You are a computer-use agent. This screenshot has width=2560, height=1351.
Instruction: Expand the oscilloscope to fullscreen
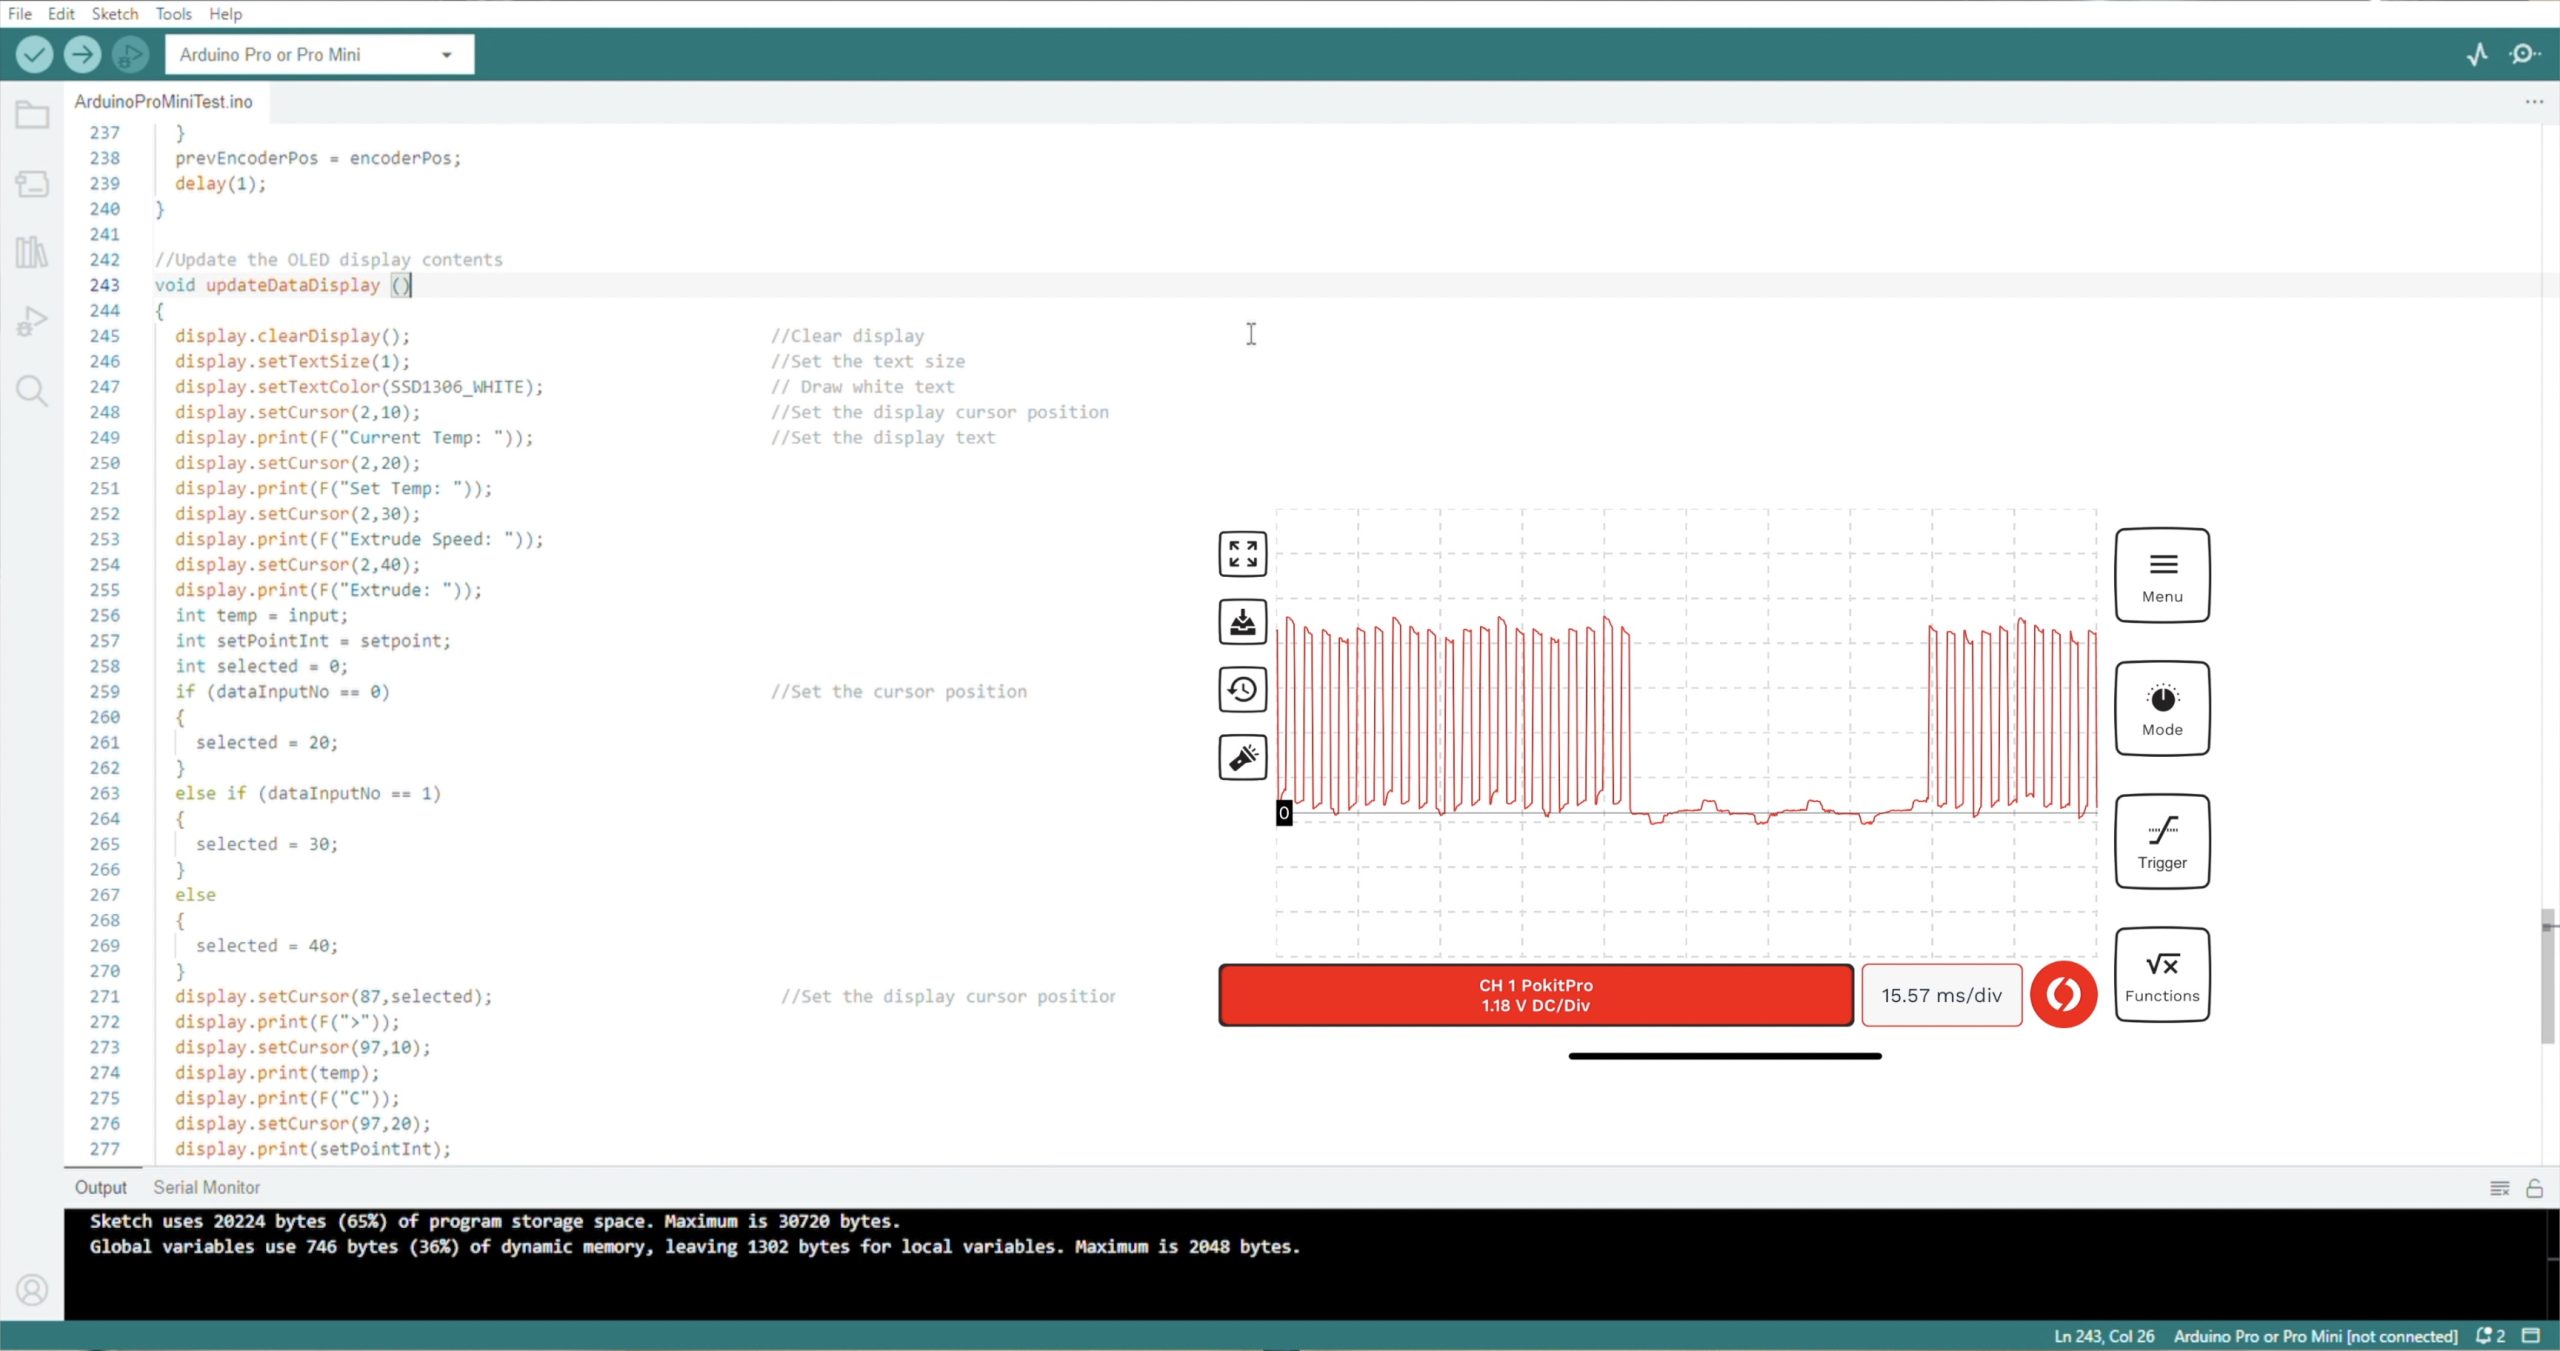[1242, 554]
